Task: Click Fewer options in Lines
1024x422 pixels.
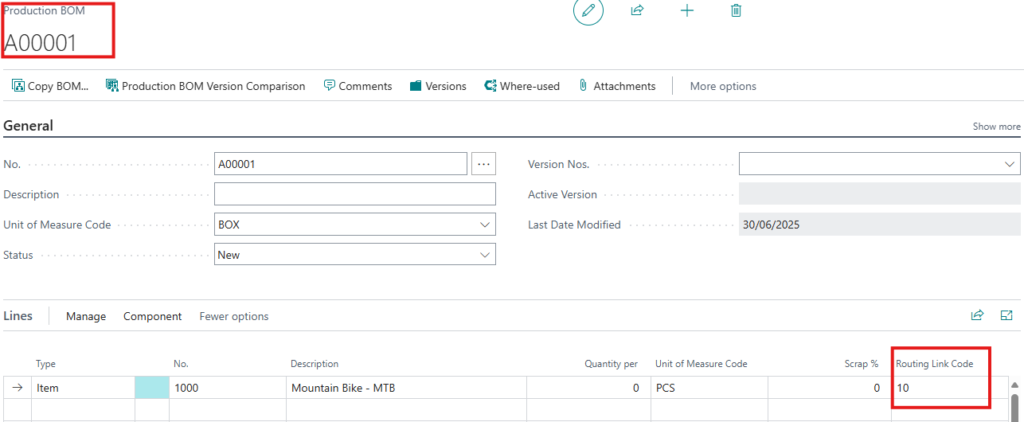Action: coord(234,316)
